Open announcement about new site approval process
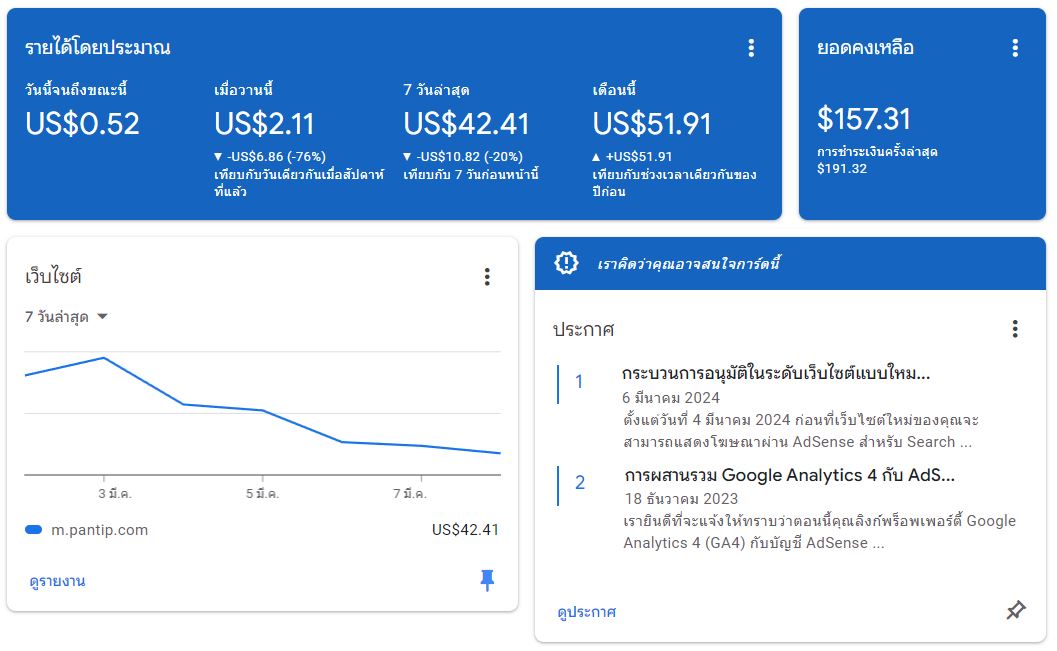1057x651 pixels. pyautogui.click(x=776, y=374)
